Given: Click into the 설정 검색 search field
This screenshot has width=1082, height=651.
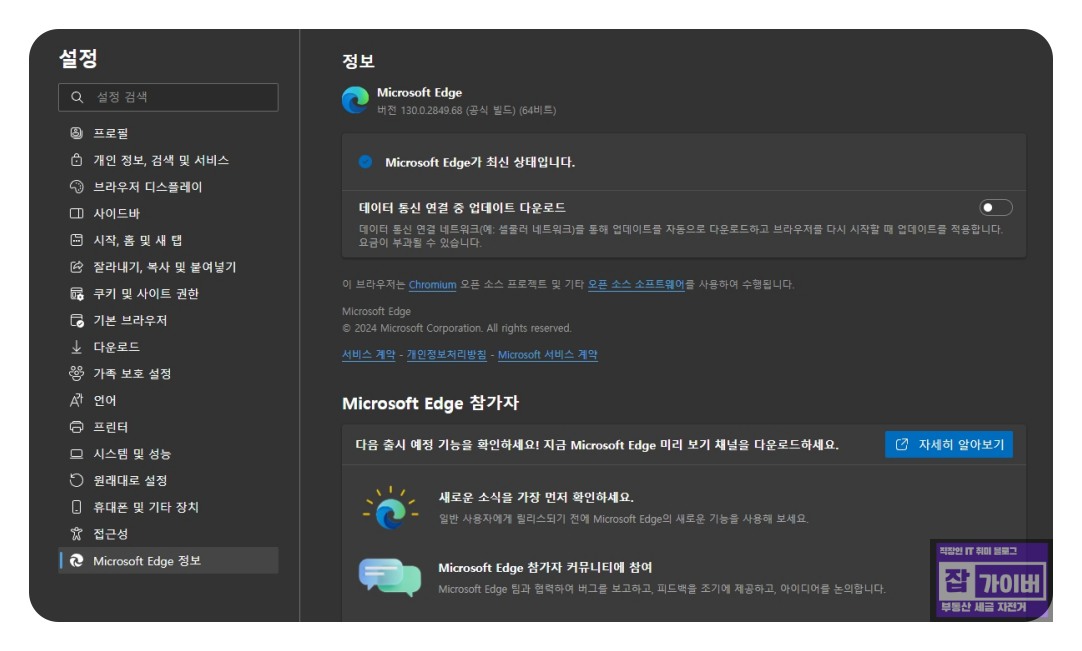Looking at the screenshot, I should tap(168, 97).
